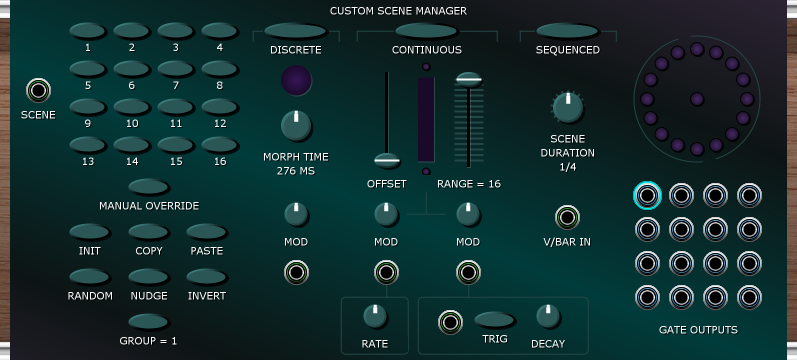The image size is (797, 360).
Task: Click the SCENE DURATION 1/4 value
Action: point(567,167)
